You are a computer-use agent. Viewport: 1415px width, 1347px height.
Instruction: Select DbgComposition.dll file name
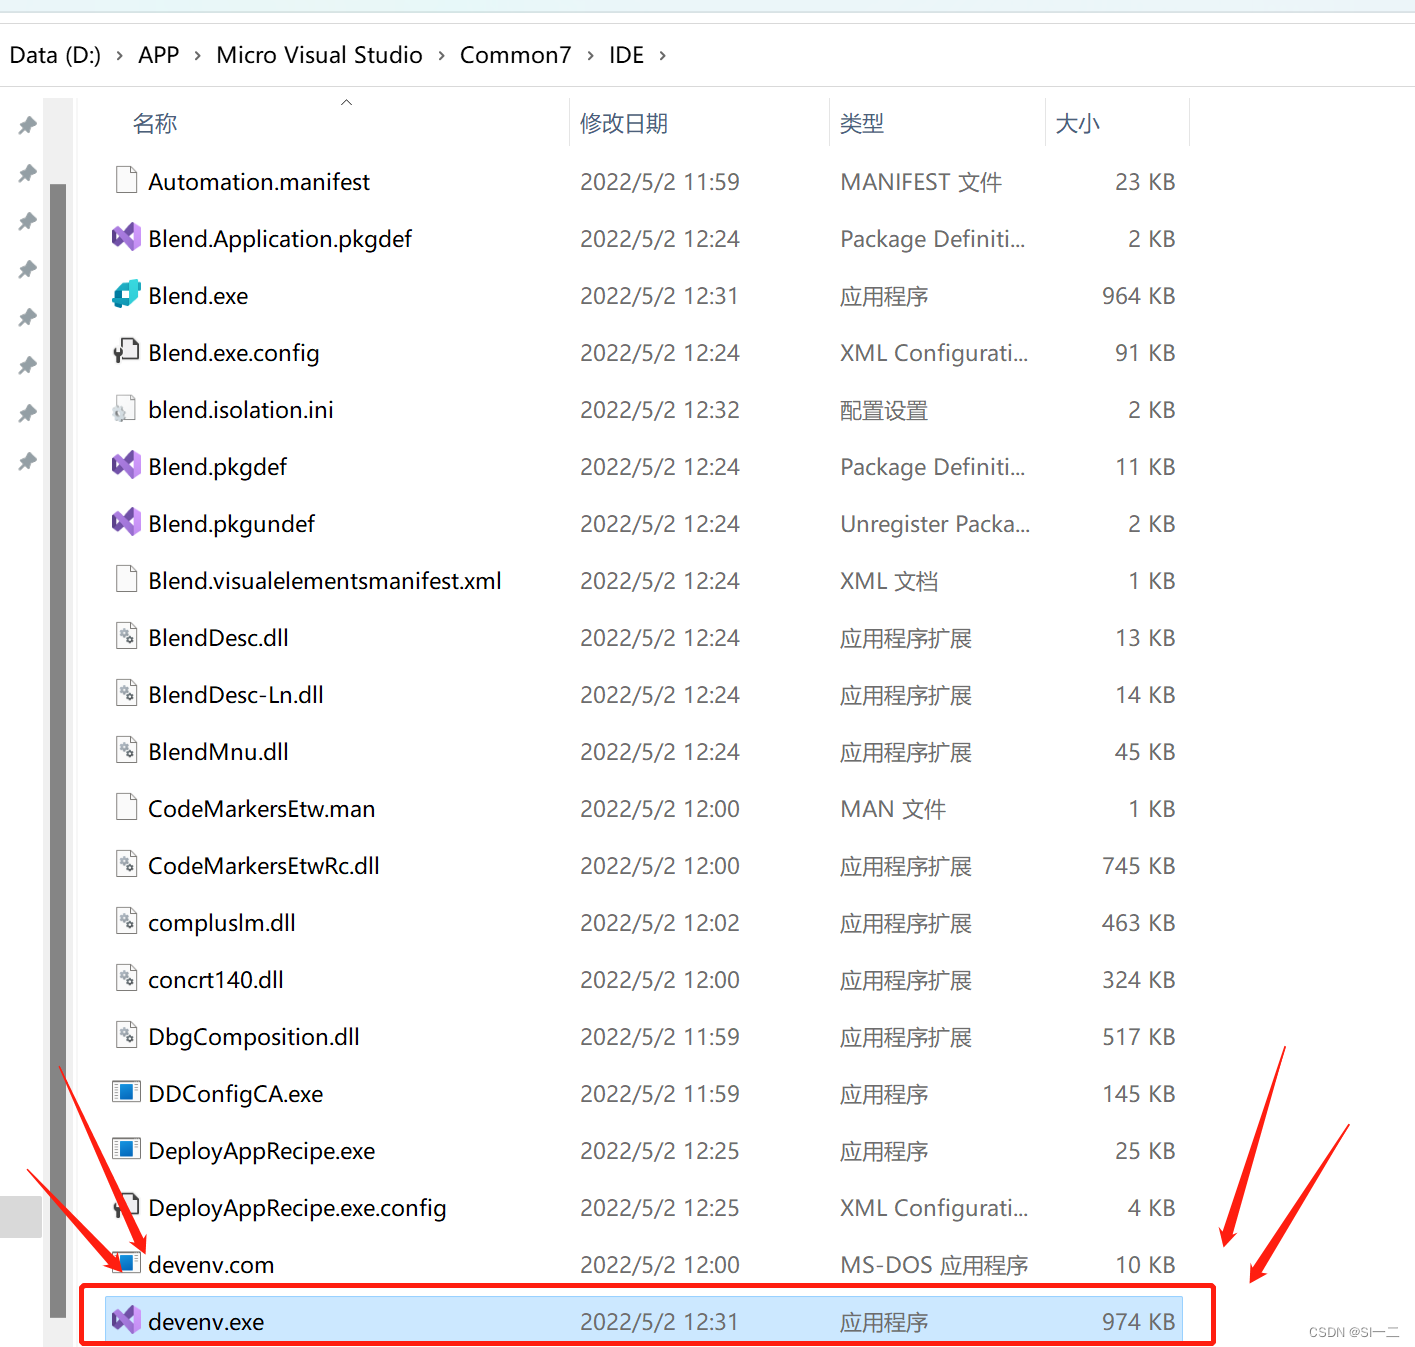[x=254, y=1037]
